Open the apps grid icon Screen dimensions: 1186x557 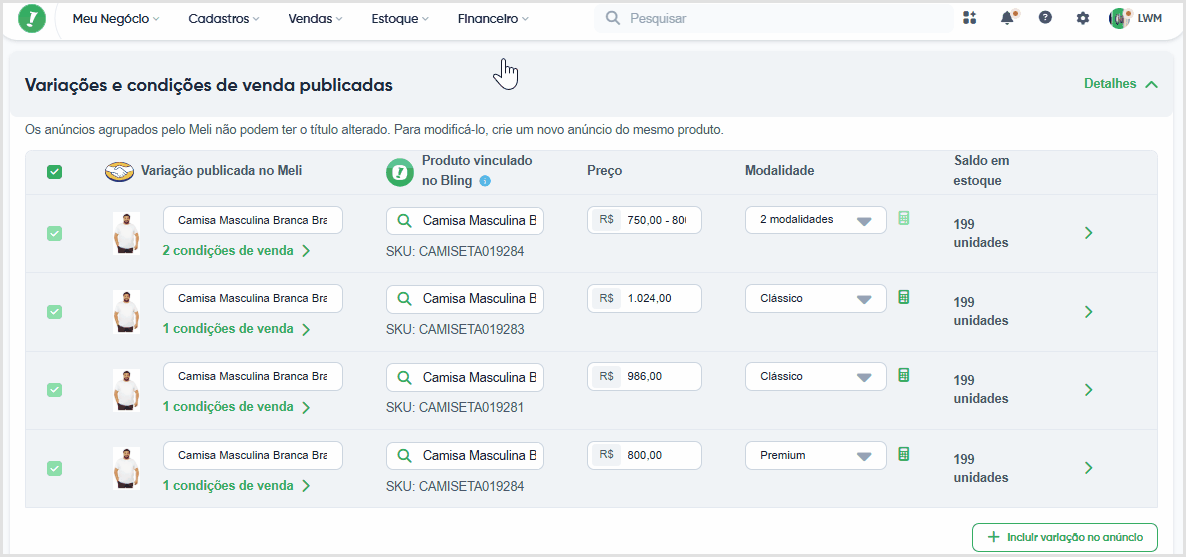(970, 18)
